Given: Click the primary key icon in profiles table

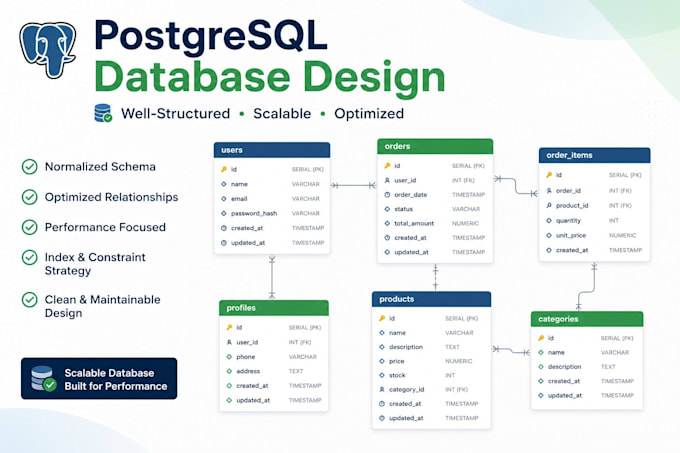Looking at the screenshot, I should 229,327.
